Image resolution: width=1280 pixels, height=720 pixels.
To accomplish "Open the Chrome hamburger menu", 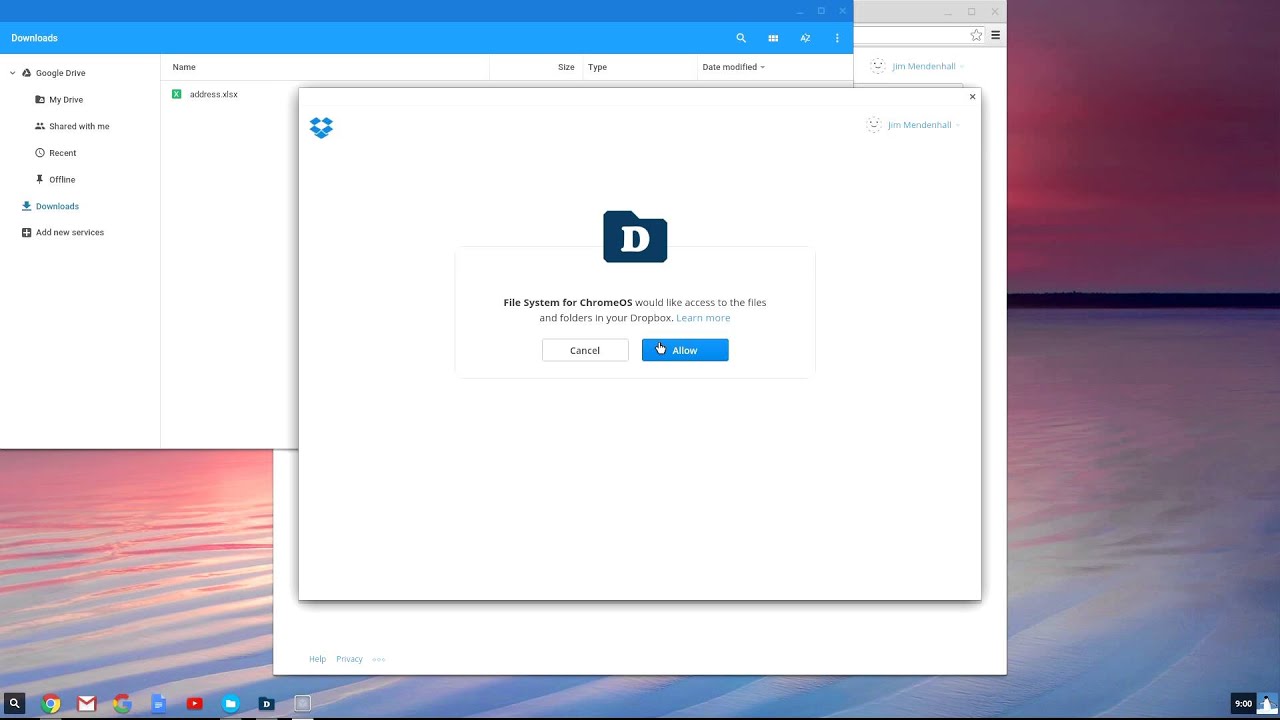I will click(x=995, y=35).
